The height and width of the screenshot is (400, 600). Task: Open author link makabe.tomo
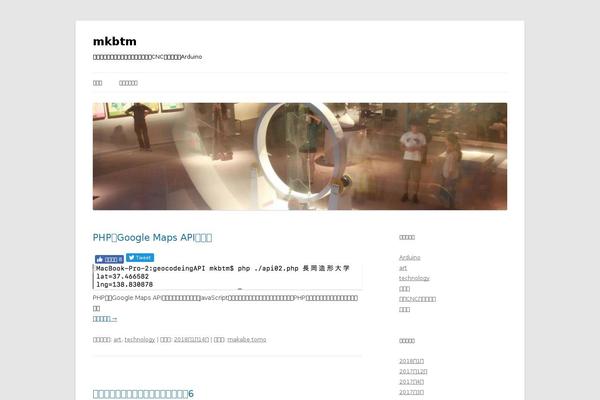coord(247,340)
